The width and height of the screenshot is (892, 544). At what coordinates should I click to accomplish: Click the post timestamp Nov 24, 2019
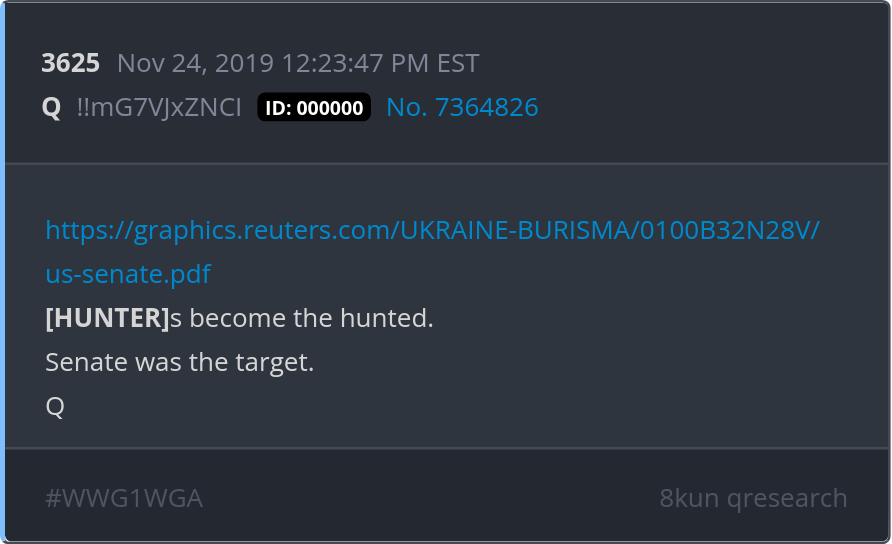pos(196,63)
